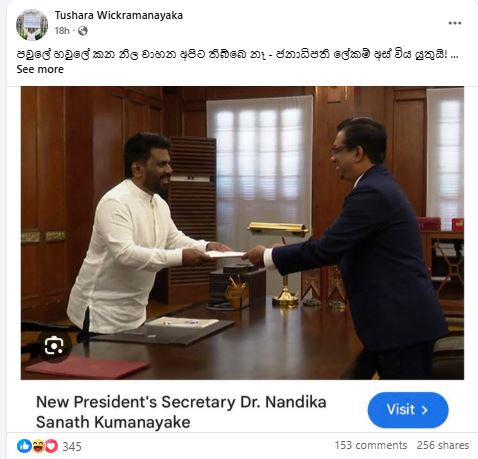The width and height of the screenshot is (478, 459).
Task: Click the blue thumbs-up Like reaction icon
Action: coord(24,446)
